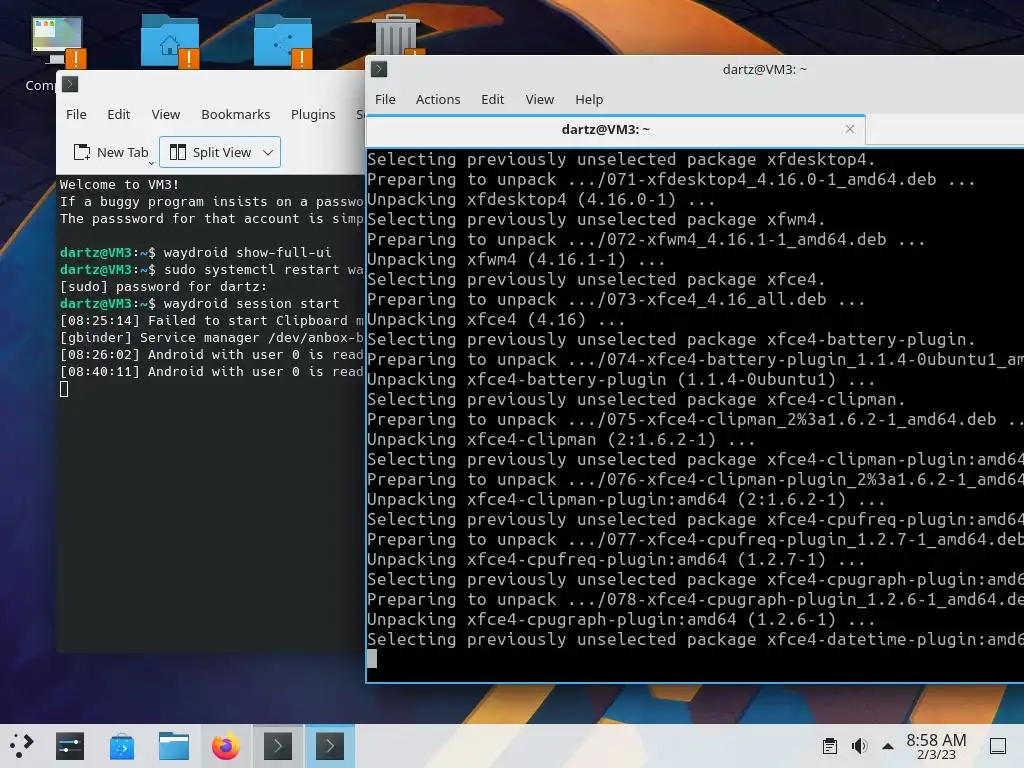Open the View menu in the dartz@VM3 terminal

[x=540, y=99]
